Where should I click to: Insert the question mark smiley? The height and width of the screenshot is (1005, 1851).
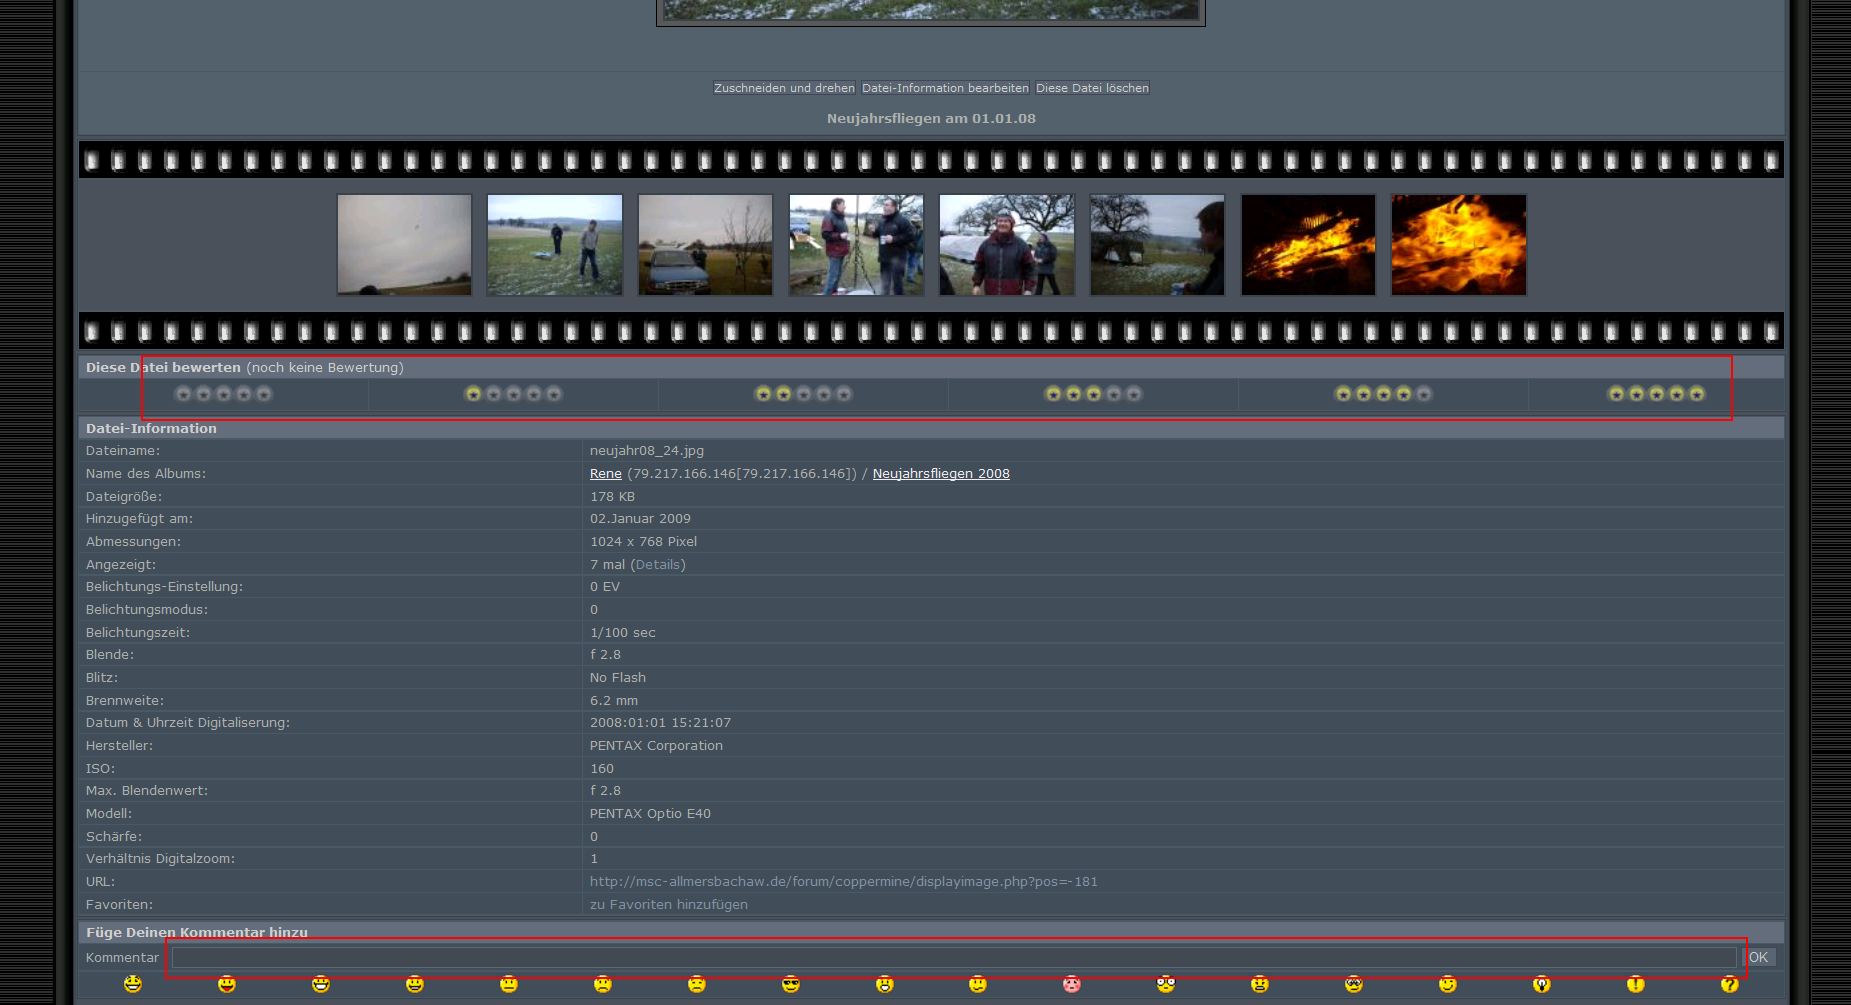click(x=1729, y=985)
